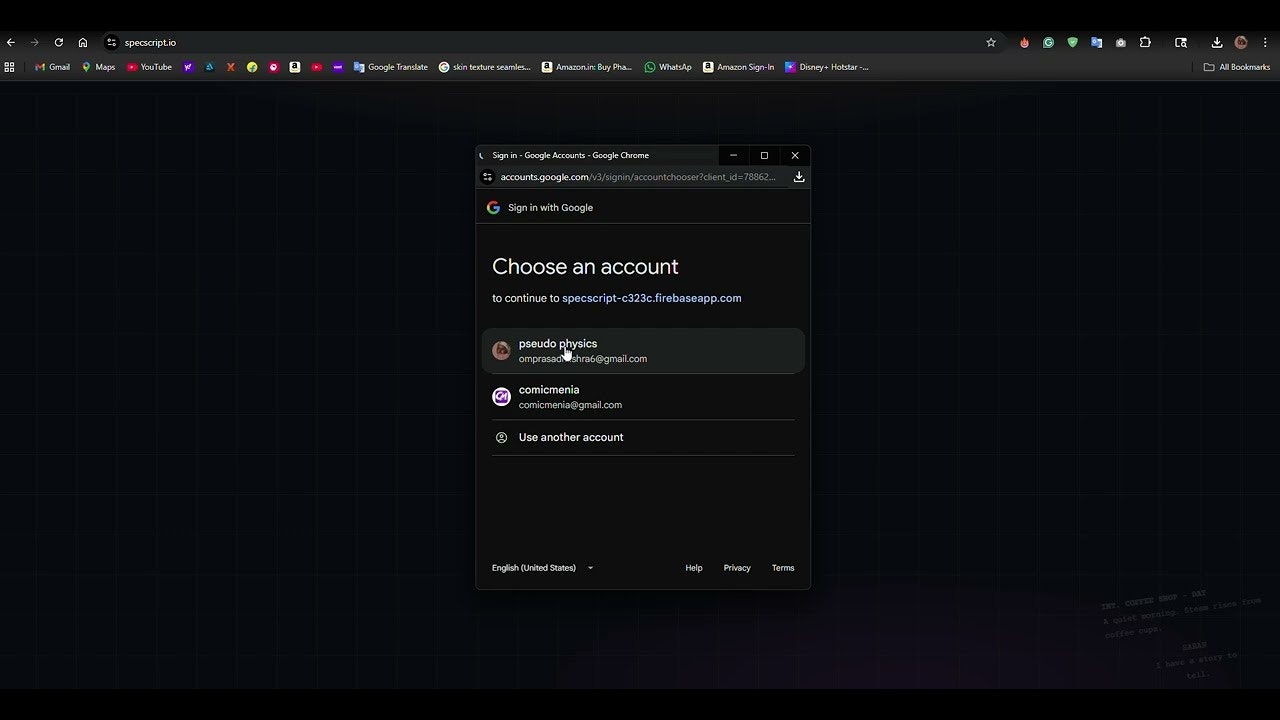This screenshot has height=720, width=1280.
Task: Open the Extensions puzzle-piece icon
Action: [x=1145, y=42]
